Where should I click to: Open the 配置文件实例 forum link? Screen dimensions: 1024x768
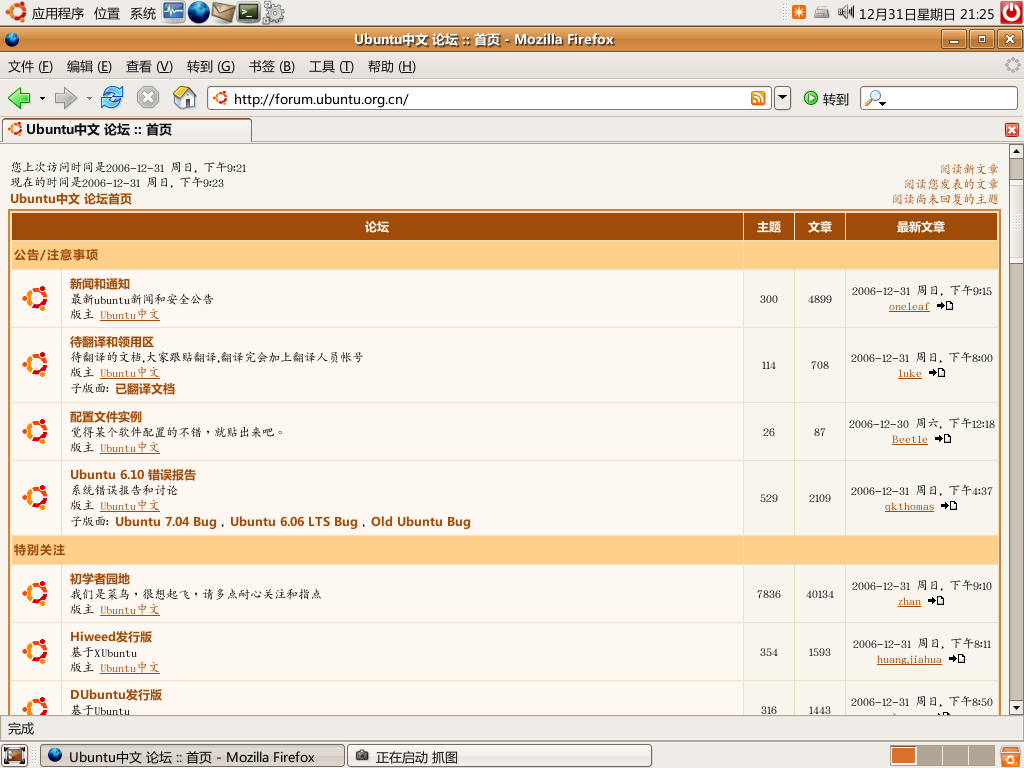[106, 417]
